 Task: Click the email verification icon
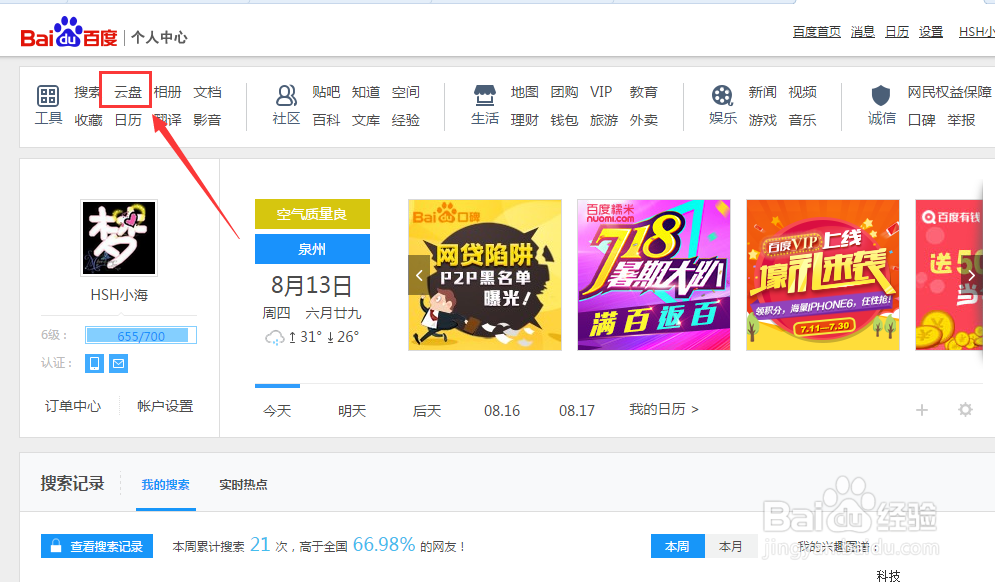tap(119, 363)
